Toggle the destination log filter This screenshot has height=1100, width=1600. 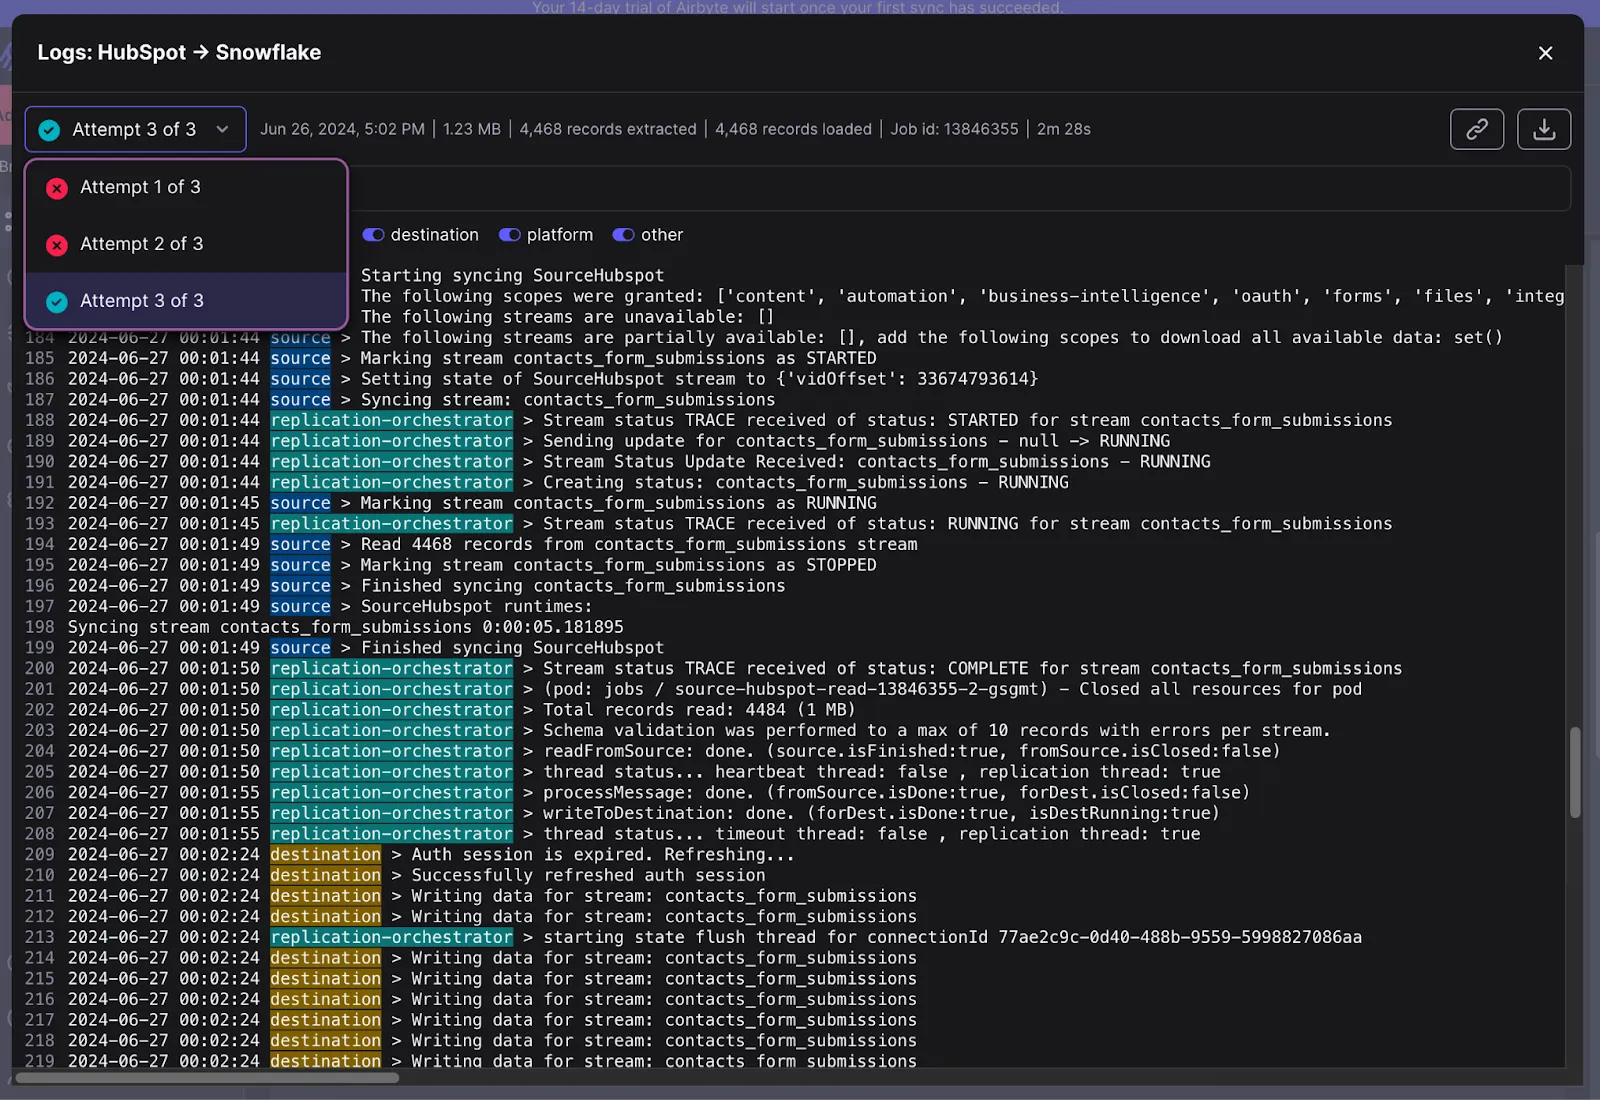pos(373,235)
